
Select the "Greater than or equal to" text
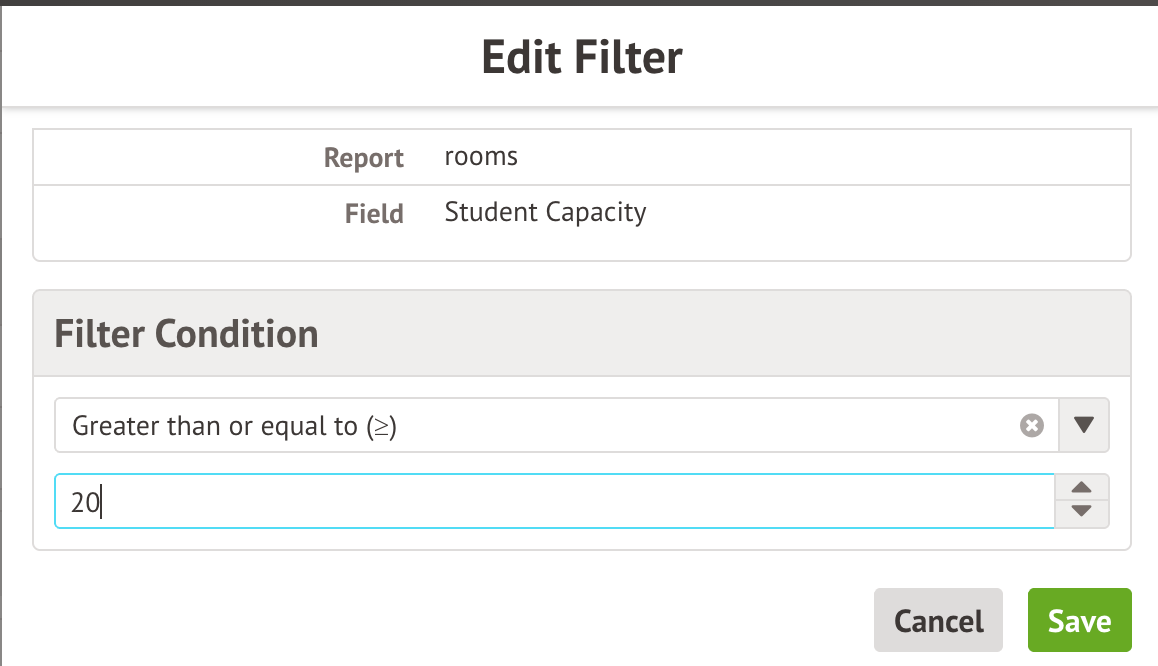click(214, 426)
